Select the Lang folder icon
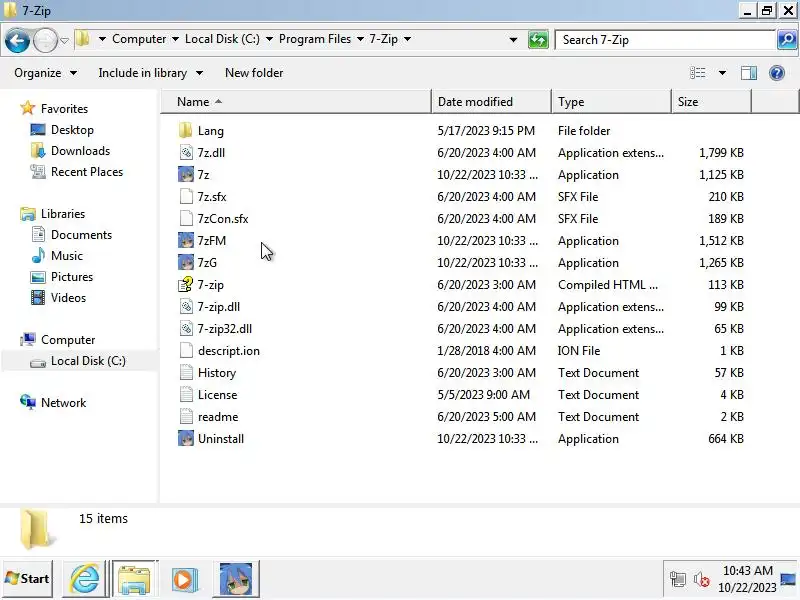 tap(186, 131)
